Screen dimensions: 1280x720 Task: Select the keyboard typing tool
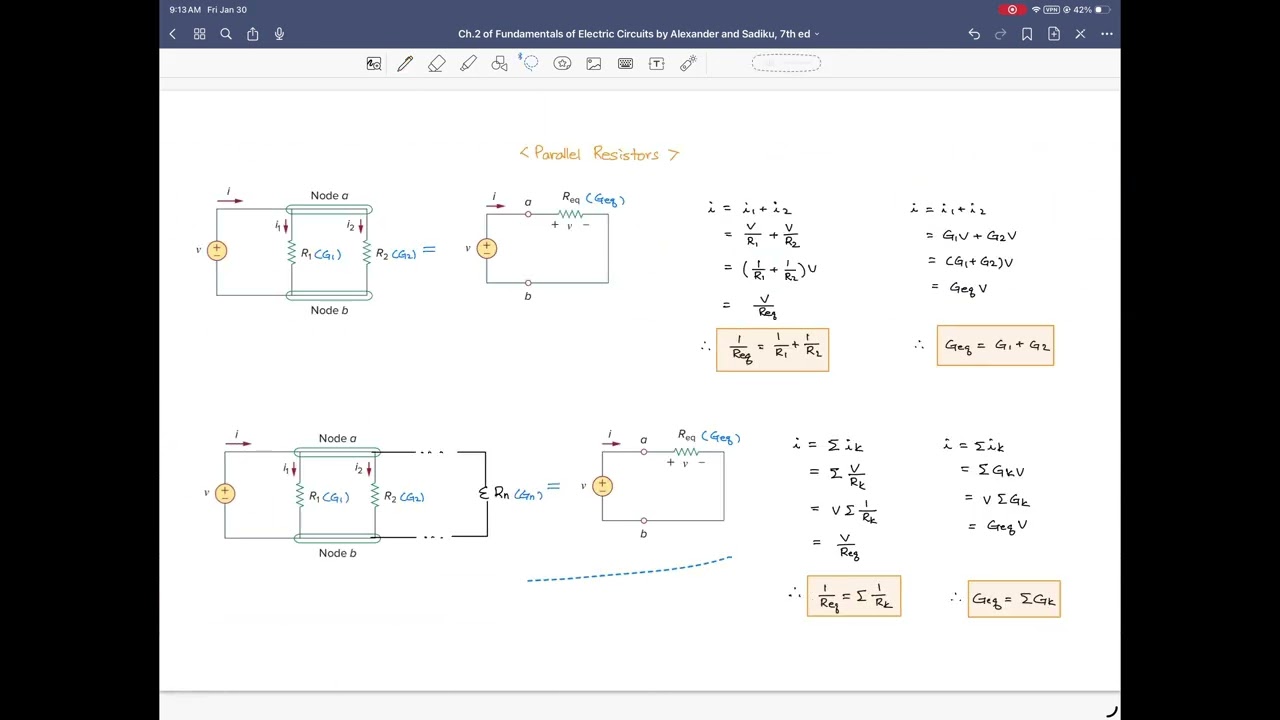click(x=625, y=63)
